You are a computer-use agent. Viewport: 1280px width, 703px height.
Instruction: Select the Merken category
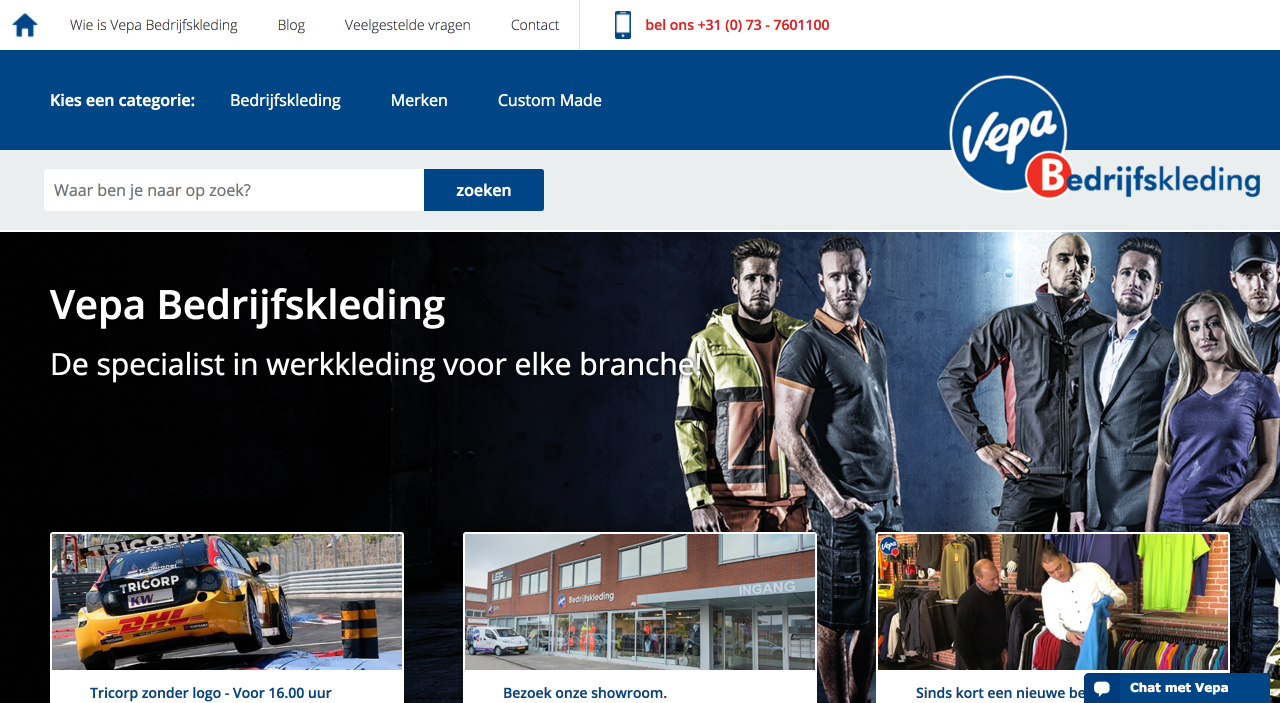419,100
